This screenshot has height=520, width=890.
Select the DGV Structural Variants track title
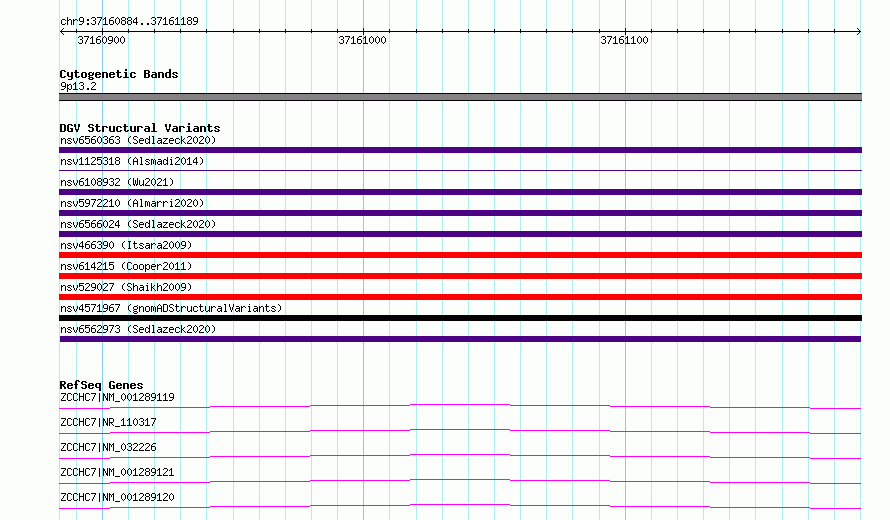(140, 128)
